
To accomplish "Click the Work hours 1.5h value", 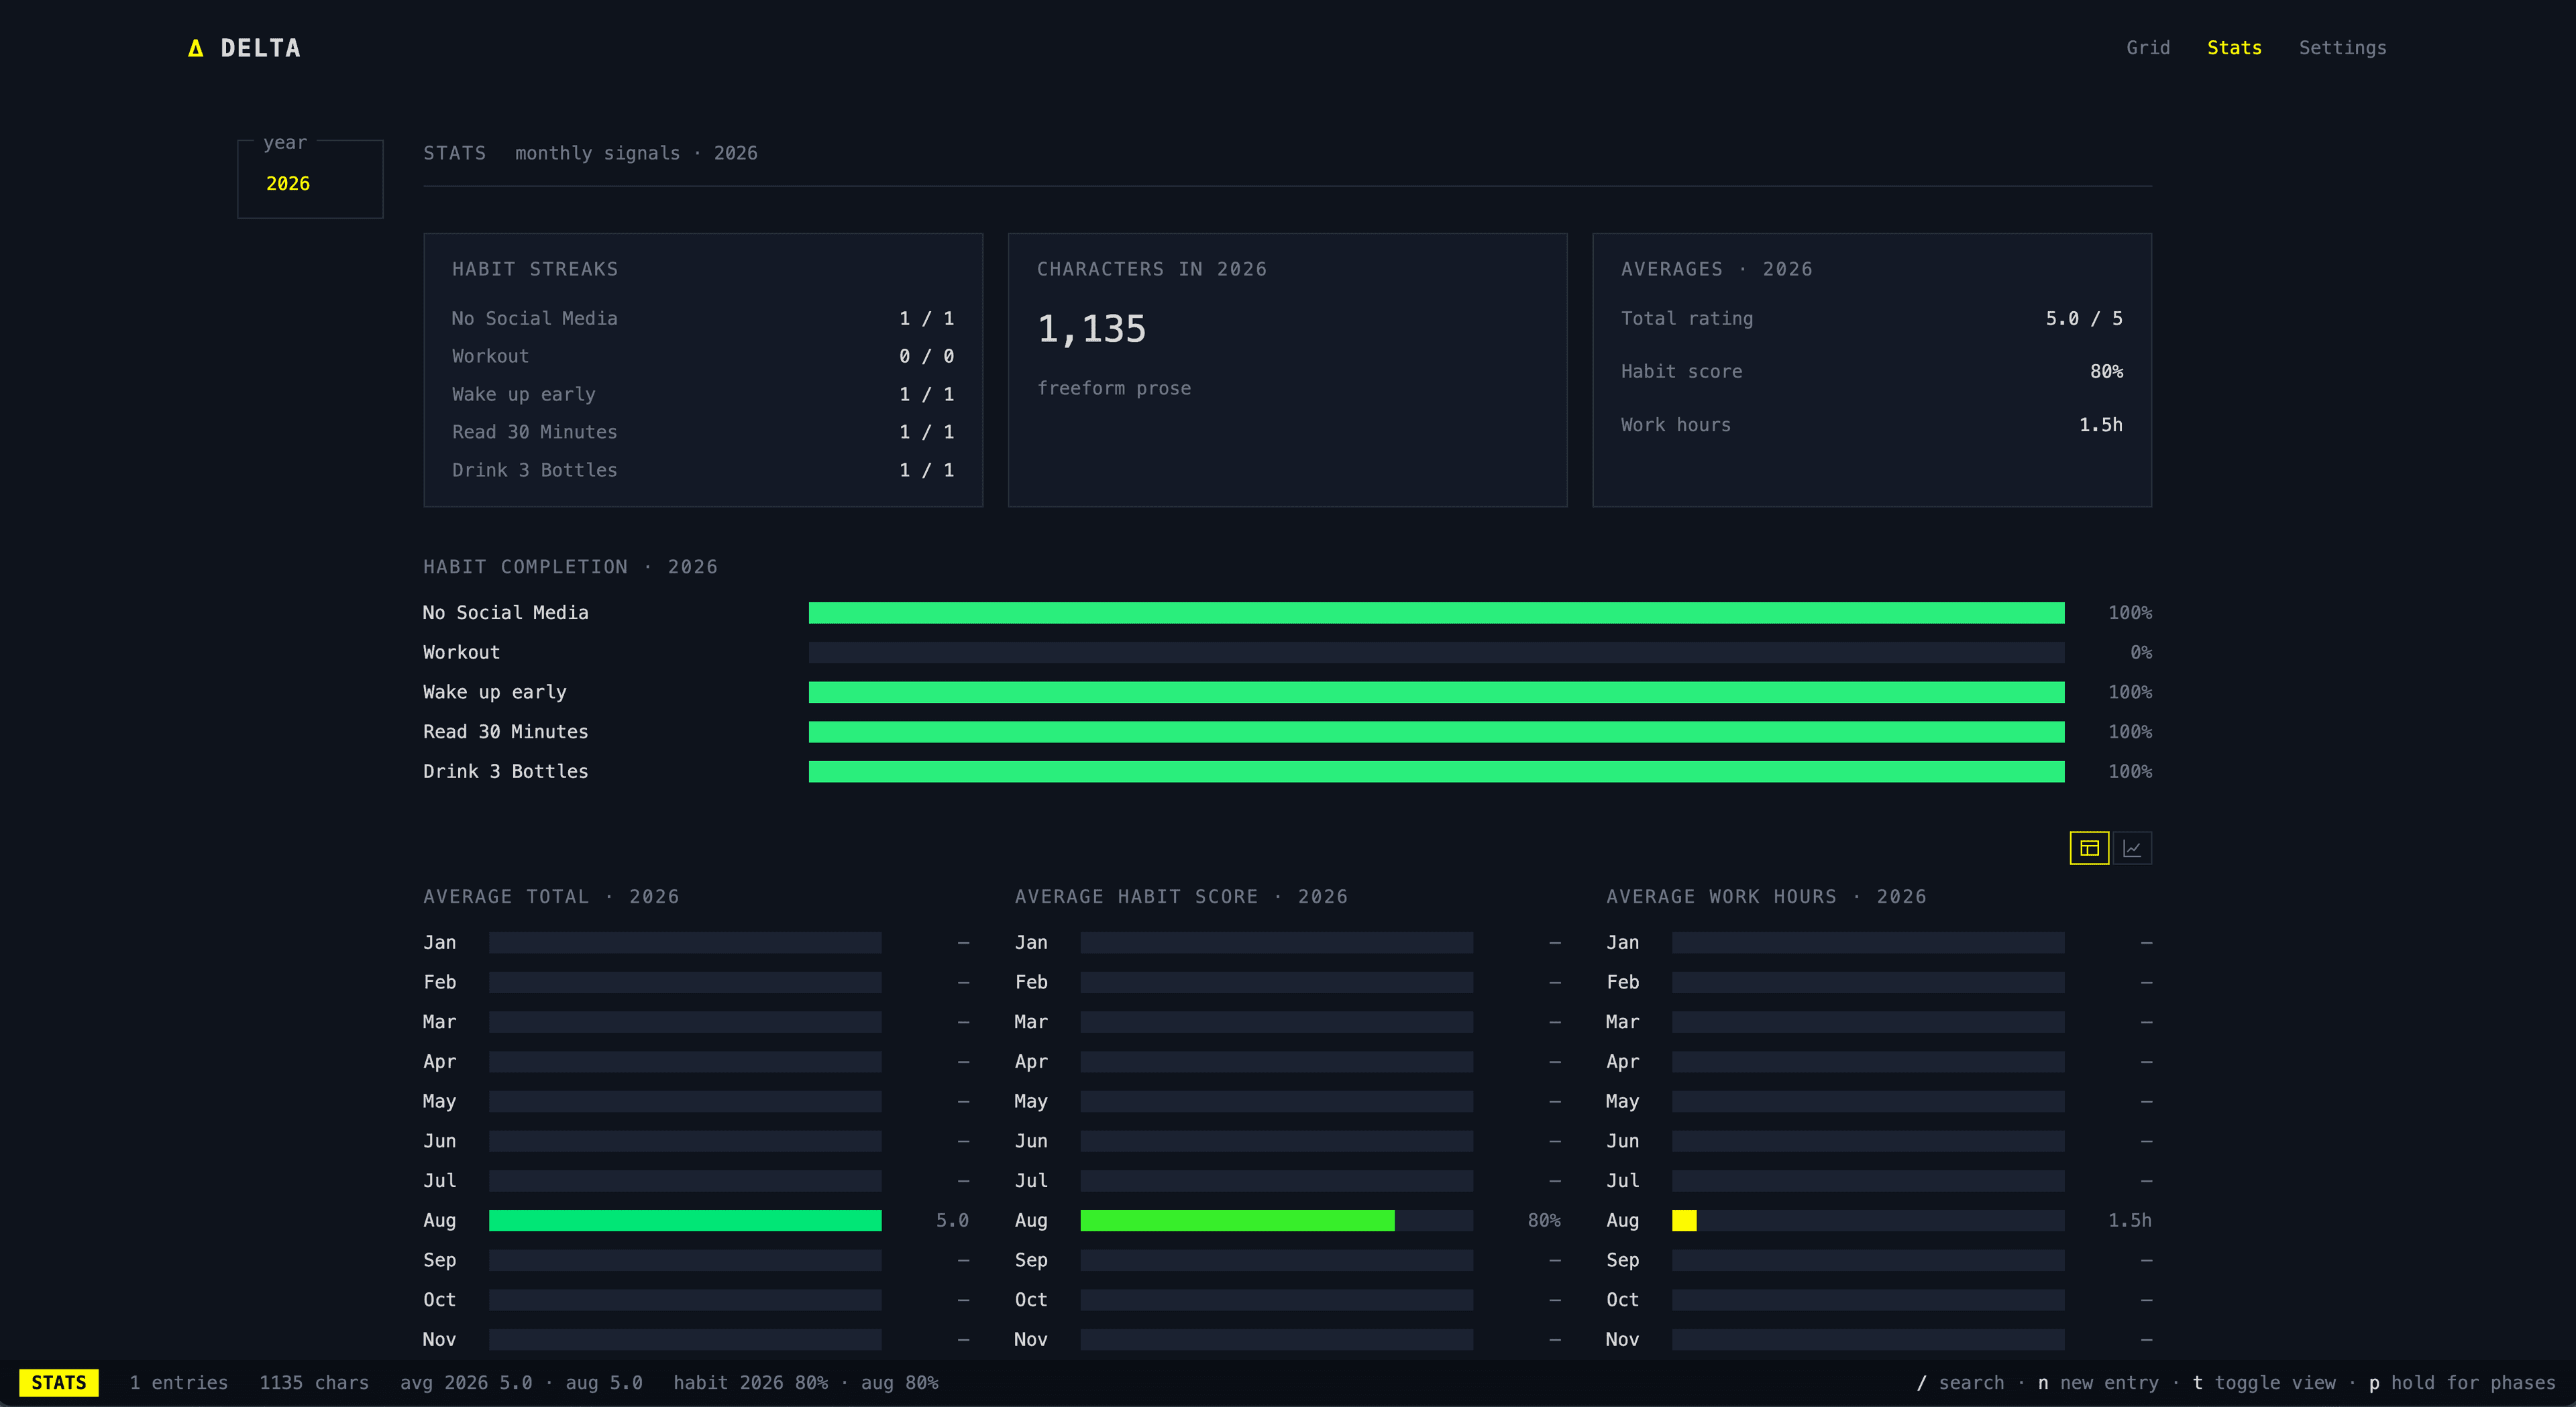I will (x=2100, y=425).
